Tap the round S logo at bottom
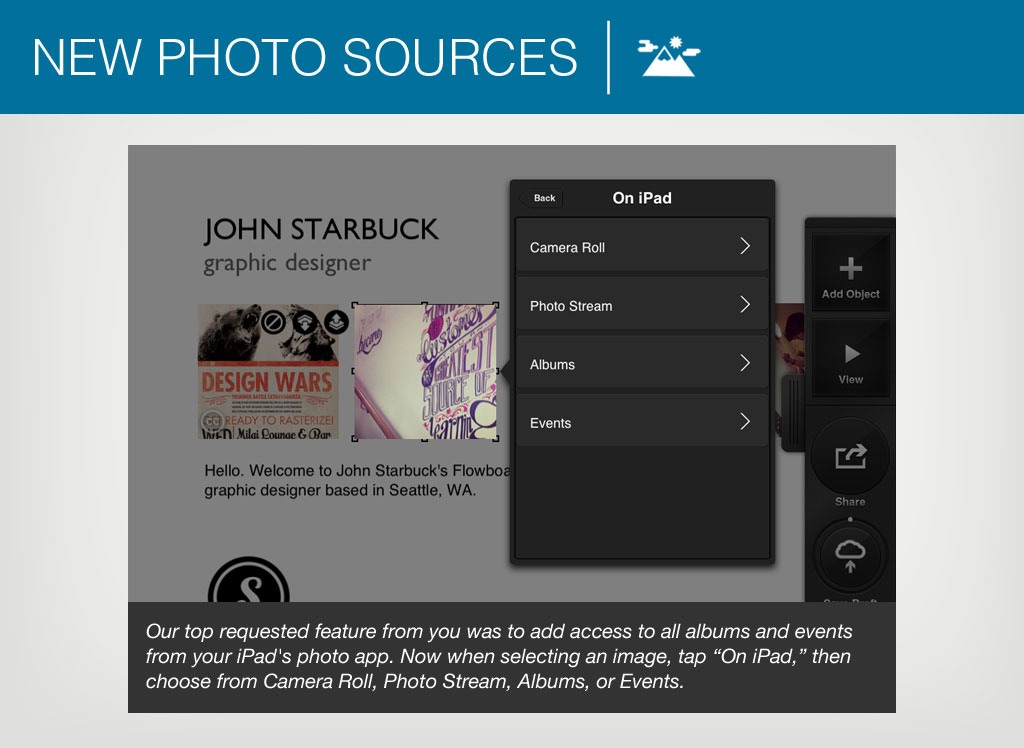The width and height of the screenshot is (1024, 748). point(248,585)
